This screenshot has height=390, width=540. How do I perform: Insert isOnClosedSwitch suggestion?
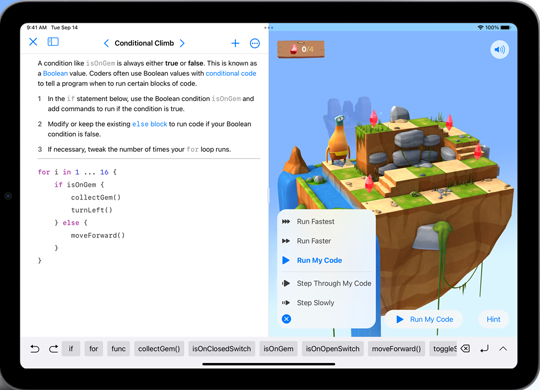pyautogui.click(x=222, y=349)
